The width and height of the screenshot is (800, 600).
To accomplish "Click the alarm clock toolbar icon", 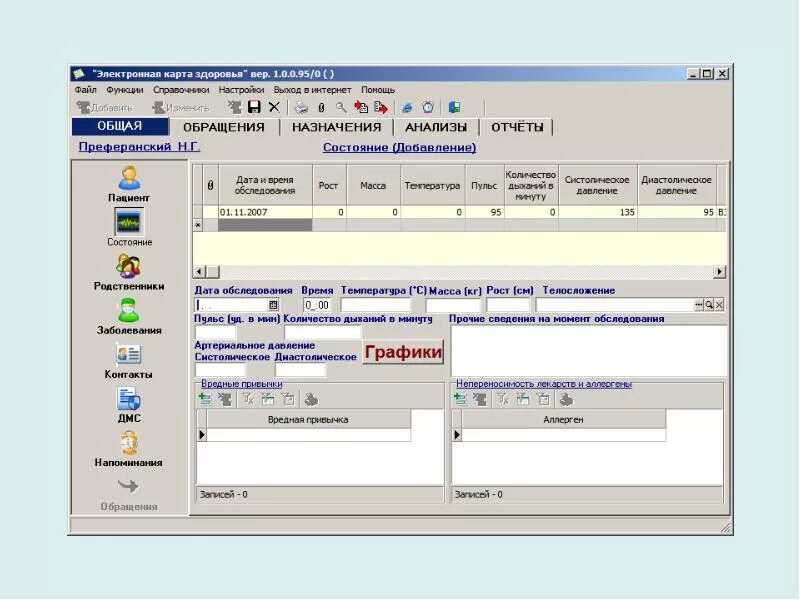I will coord(428,107).
